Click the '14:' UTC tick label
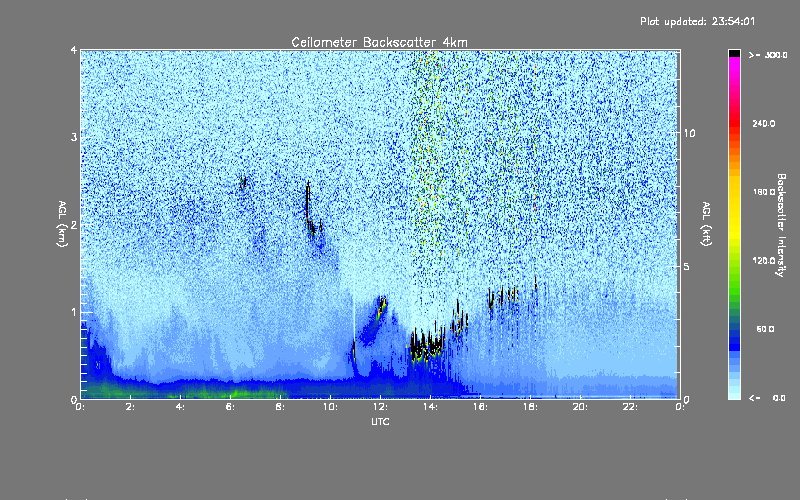 tap(430, 407)
